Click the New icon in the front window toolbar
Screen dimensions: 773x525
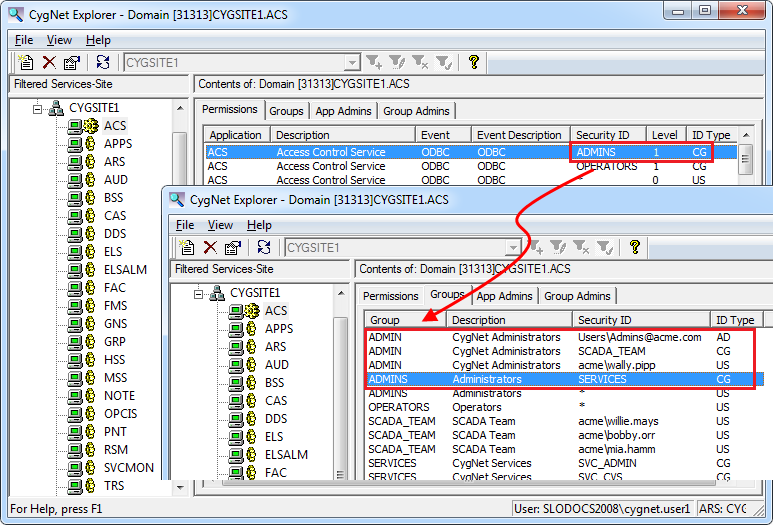click(x=187, y=247)
